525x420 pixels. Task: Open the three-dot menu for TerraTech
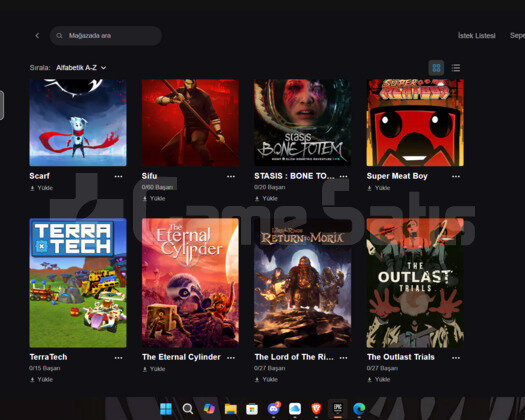click(119, 358)
